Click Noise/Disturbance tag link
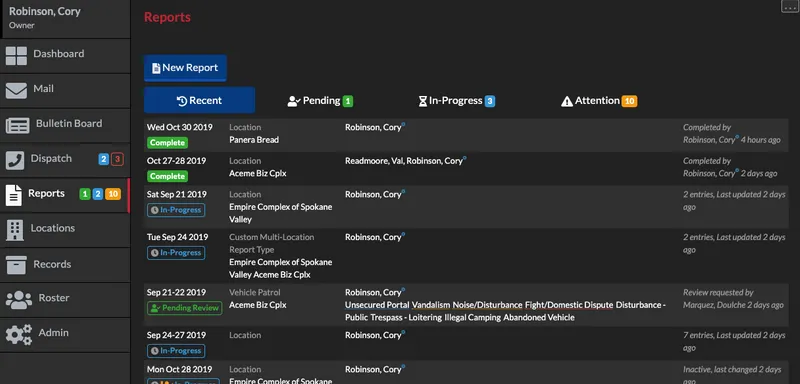 [x=487, y=305]
